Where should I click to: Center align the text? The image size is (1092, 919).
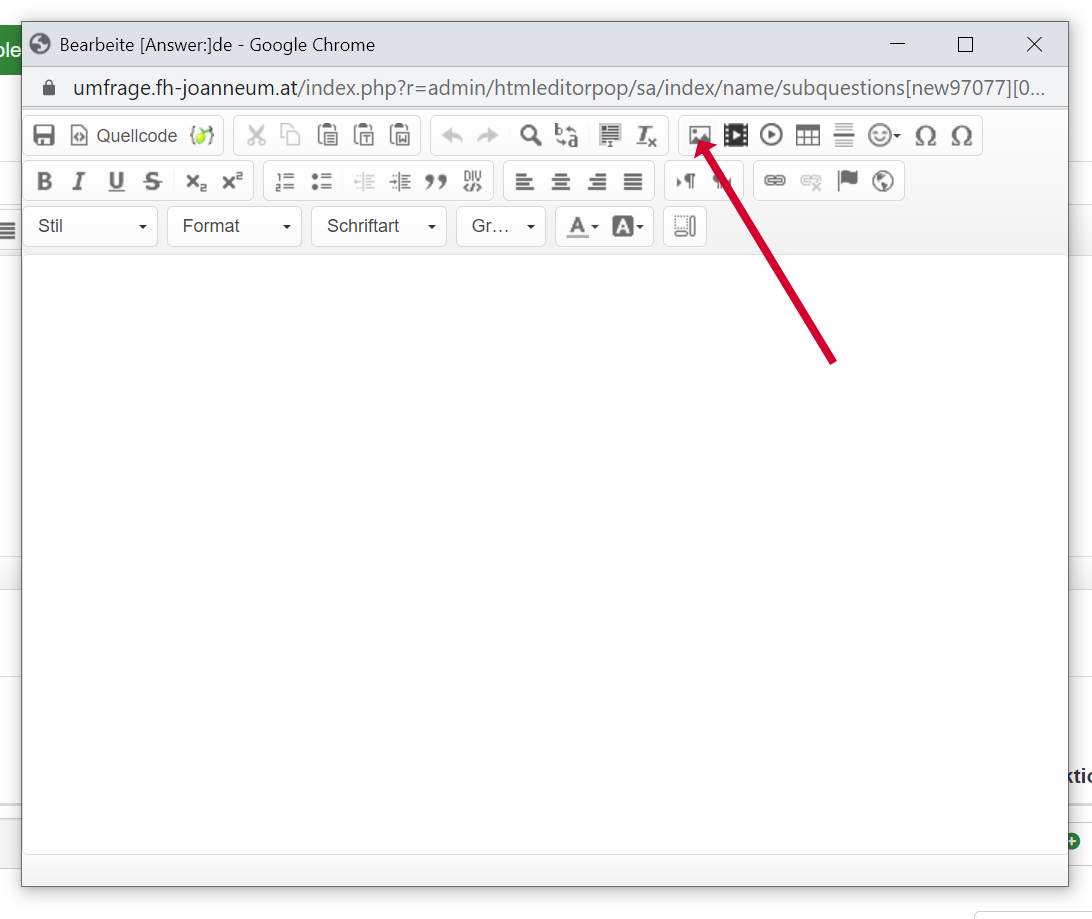point(561,181)
